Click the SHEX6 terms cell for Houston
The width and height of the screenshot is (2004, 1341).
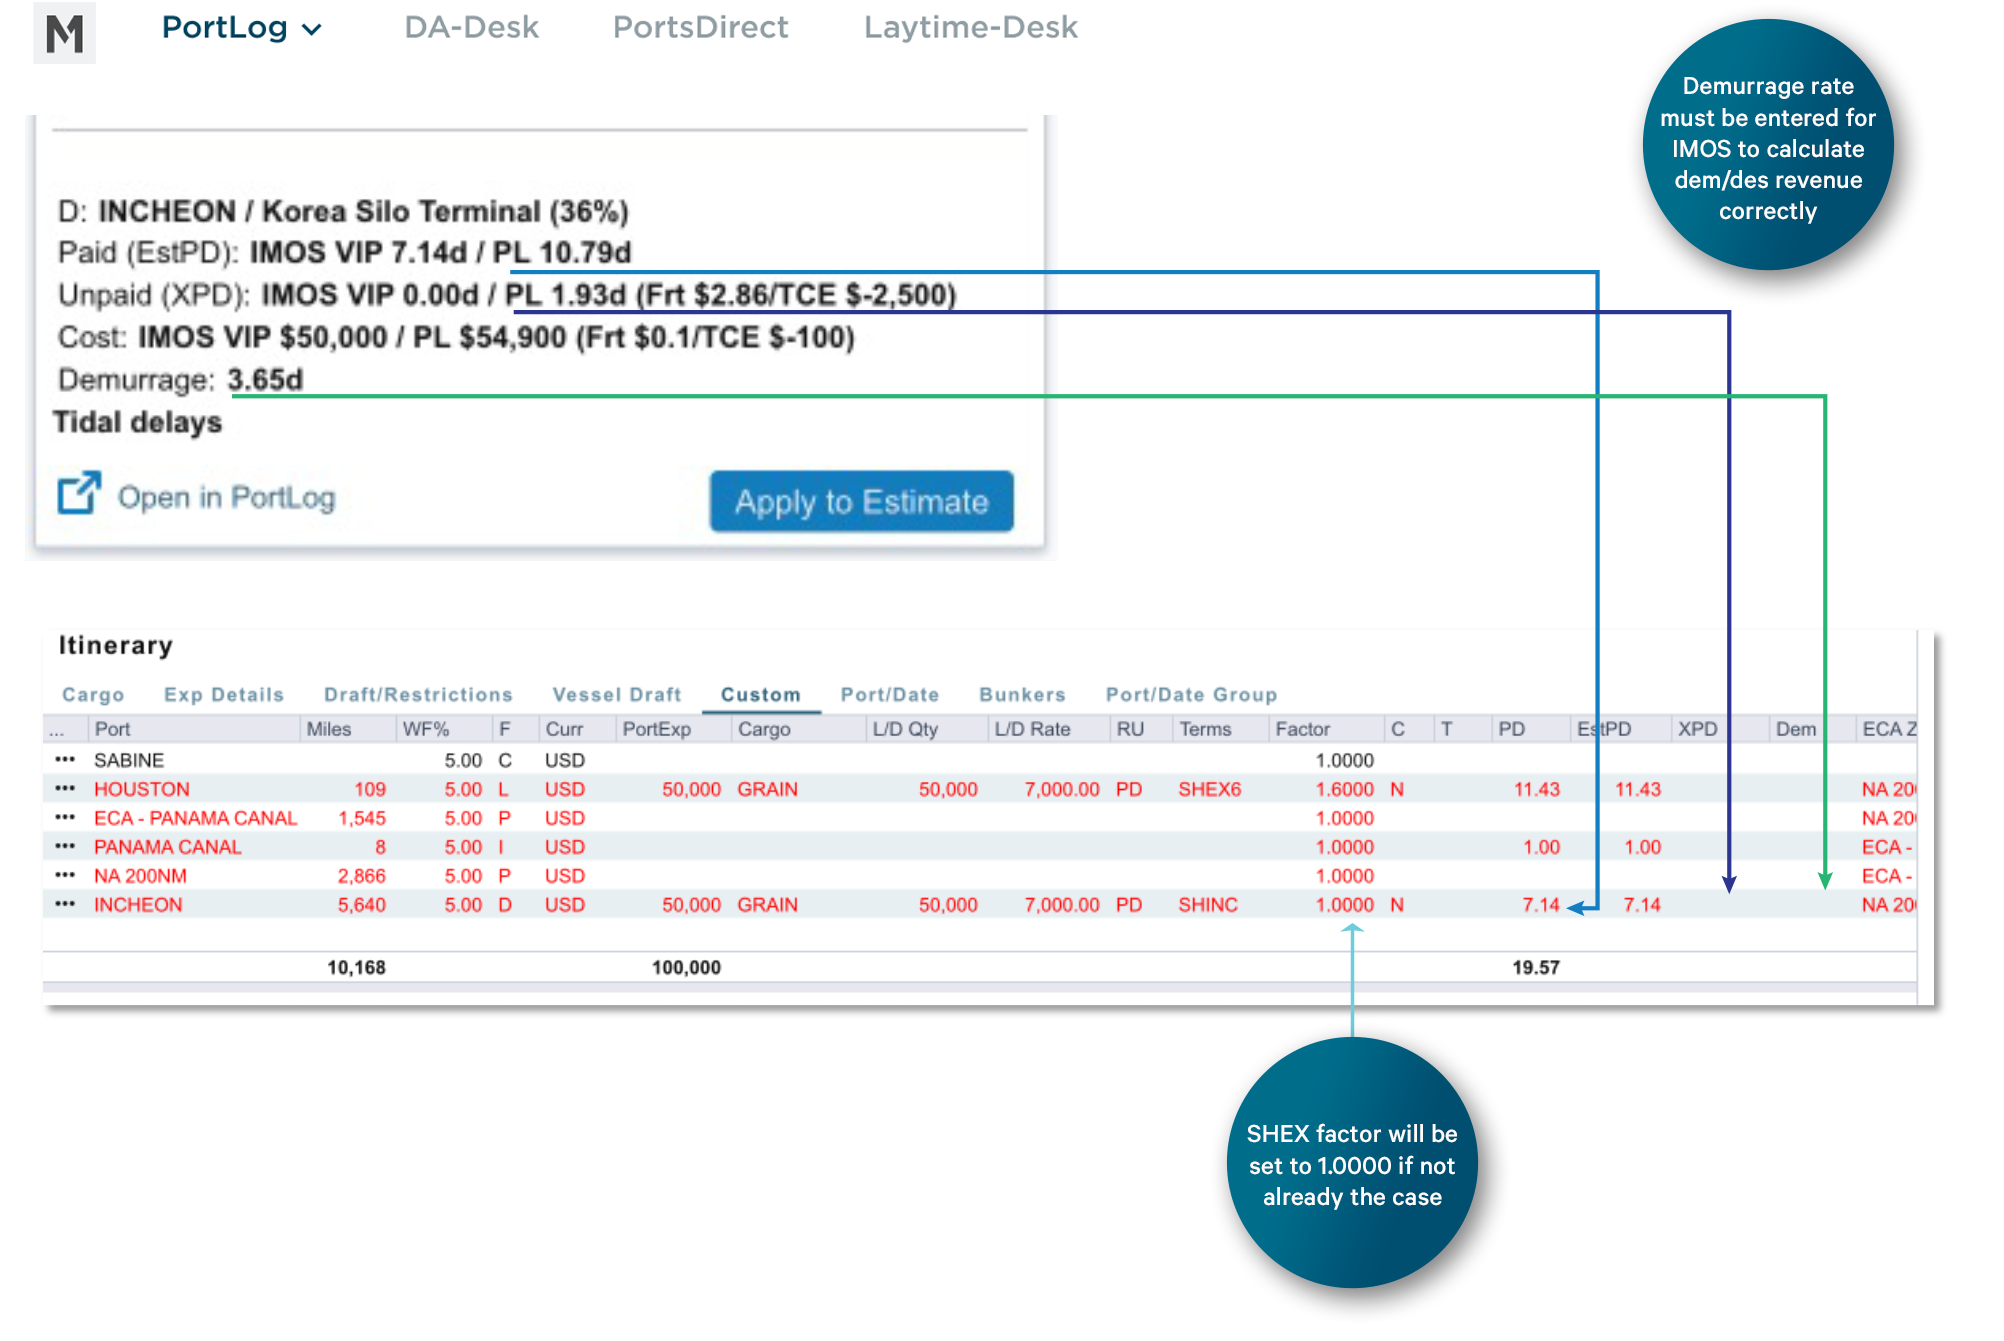click(x=1209, y=789)
